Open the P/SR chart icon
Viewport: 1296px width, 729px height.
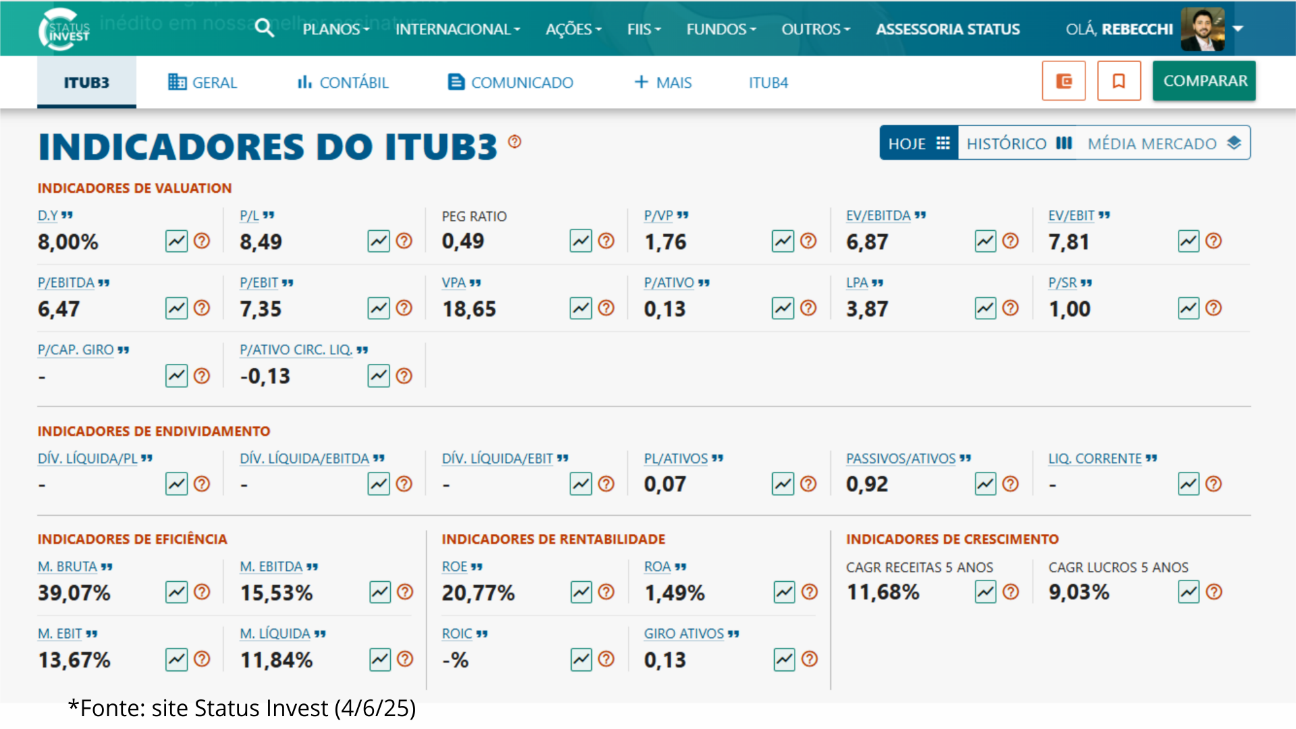[x=1188, y=308]
